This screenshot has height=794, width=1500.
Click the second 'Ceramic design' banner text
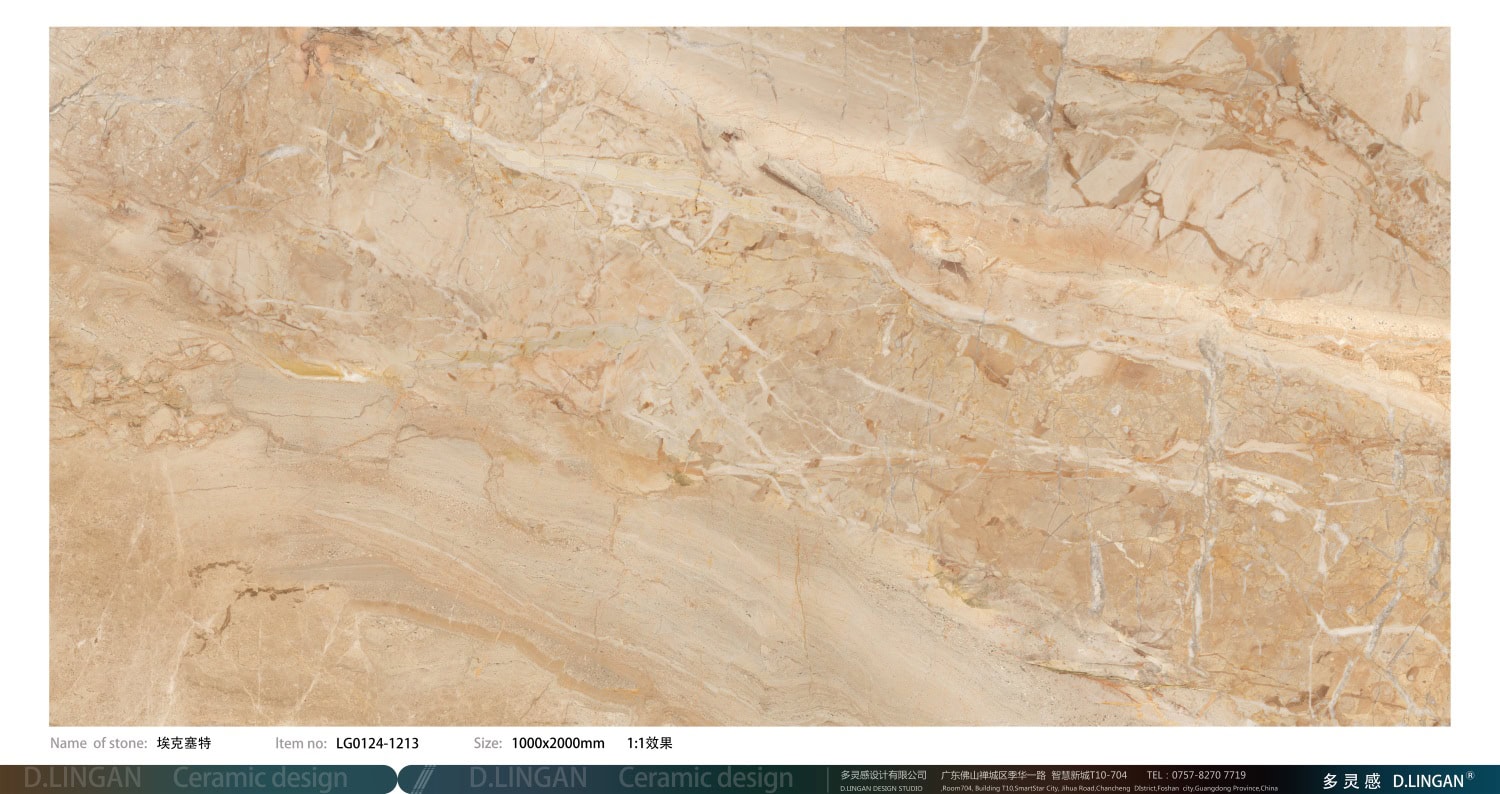[705, 778]
